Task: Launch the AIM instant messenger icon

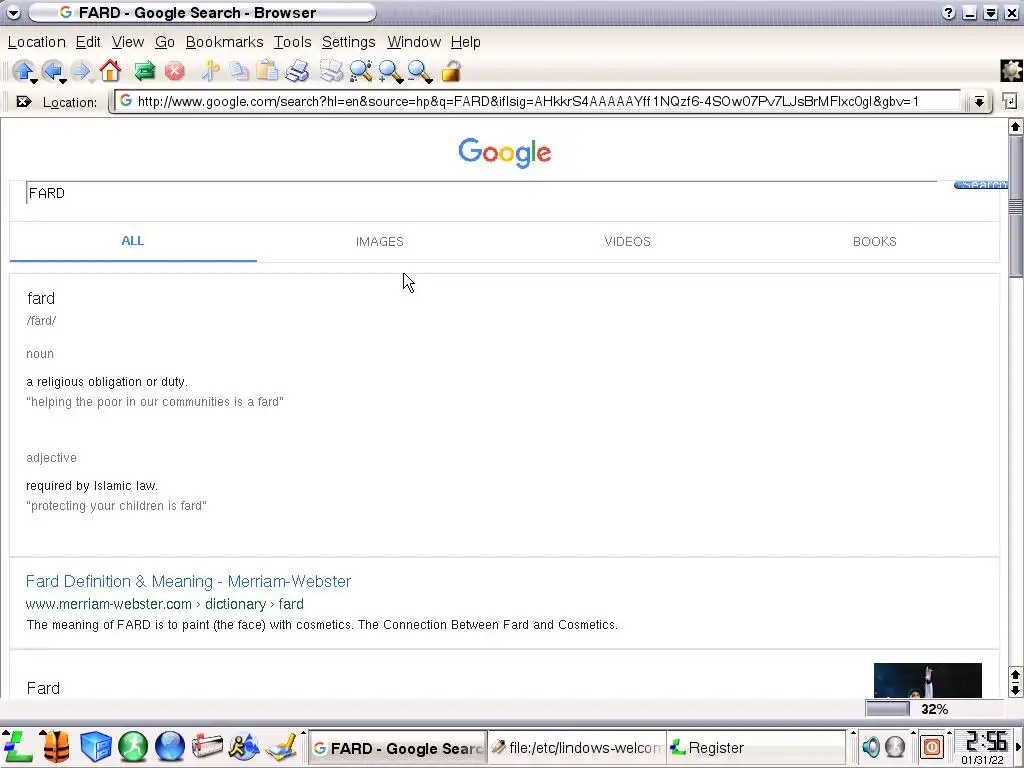Action: click(244, 746)
